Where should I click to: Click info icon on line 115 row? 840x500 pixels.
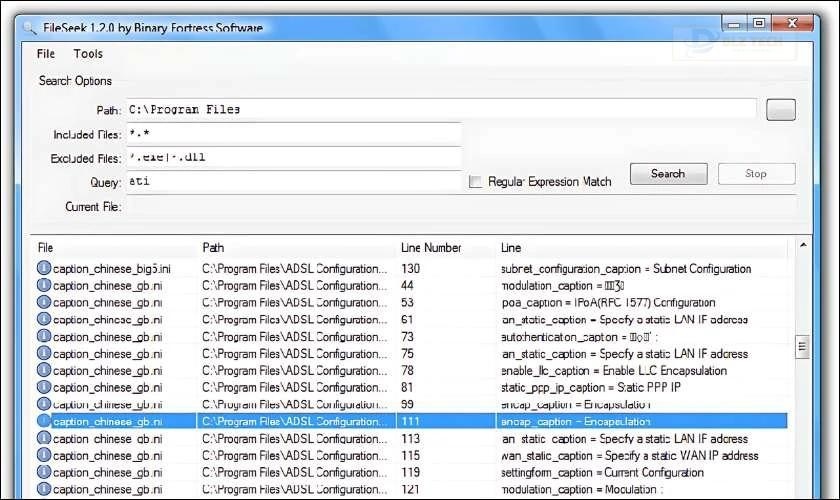[x=43, y=455]
